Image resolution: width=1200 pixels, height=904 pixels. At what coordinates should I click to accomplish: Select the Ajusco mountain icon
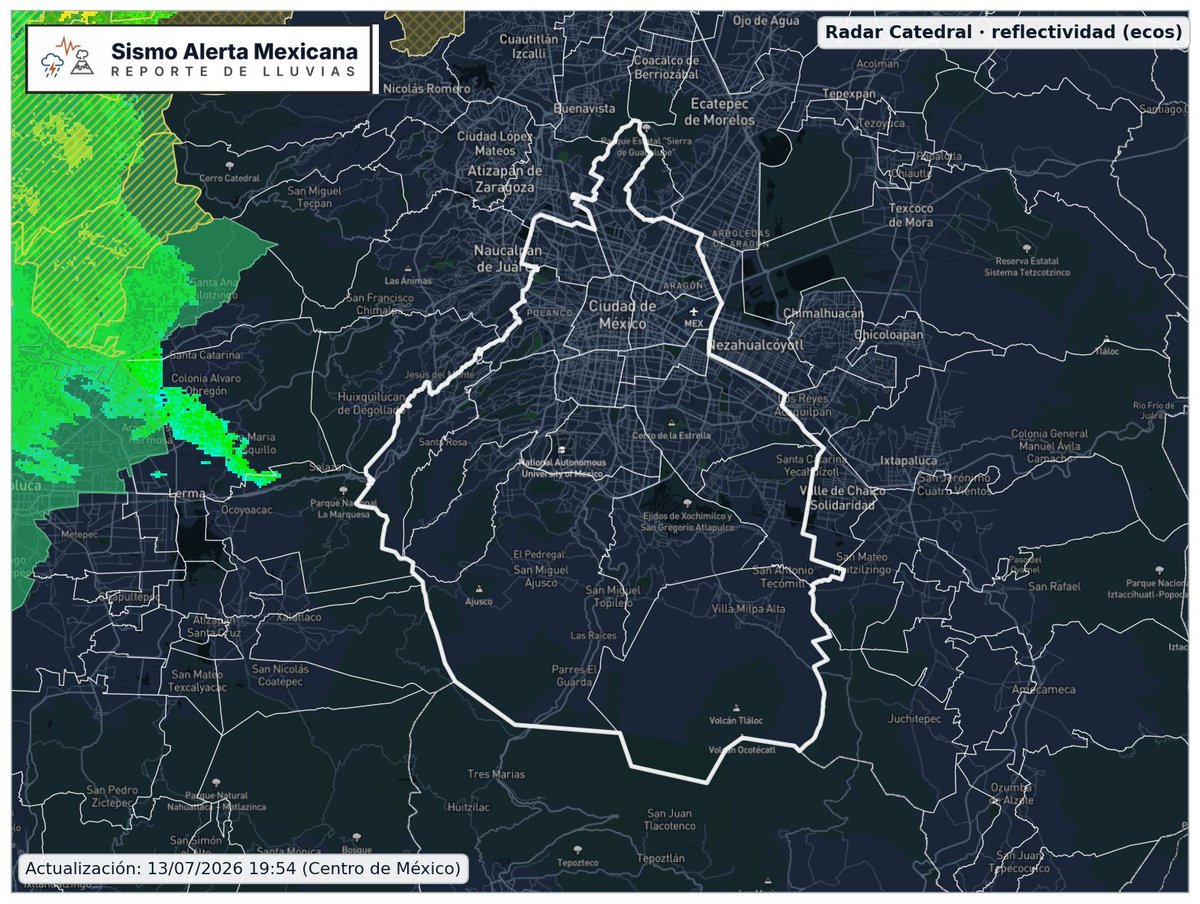(x=480, y=589)
